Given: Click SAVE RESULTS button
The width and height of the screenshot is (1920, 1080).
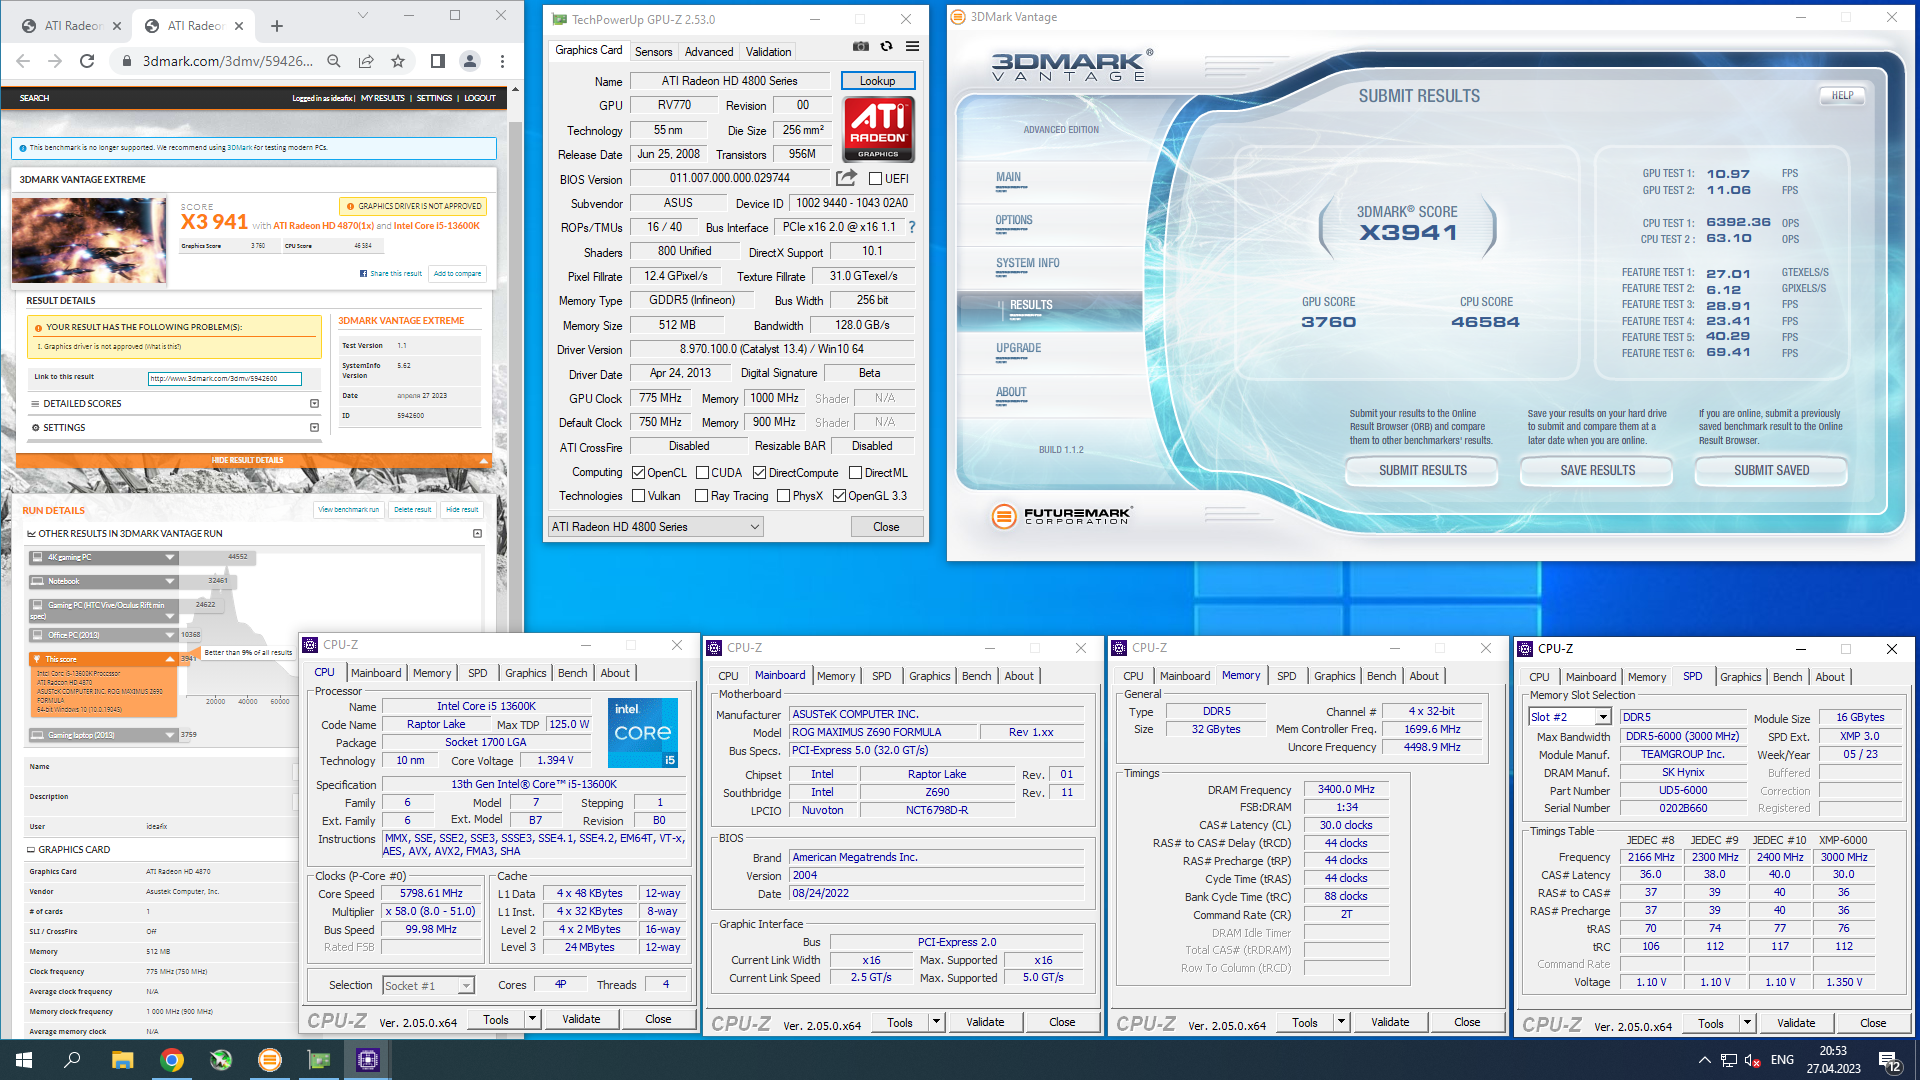Looking at the screenshot, I should (1597, 471).
